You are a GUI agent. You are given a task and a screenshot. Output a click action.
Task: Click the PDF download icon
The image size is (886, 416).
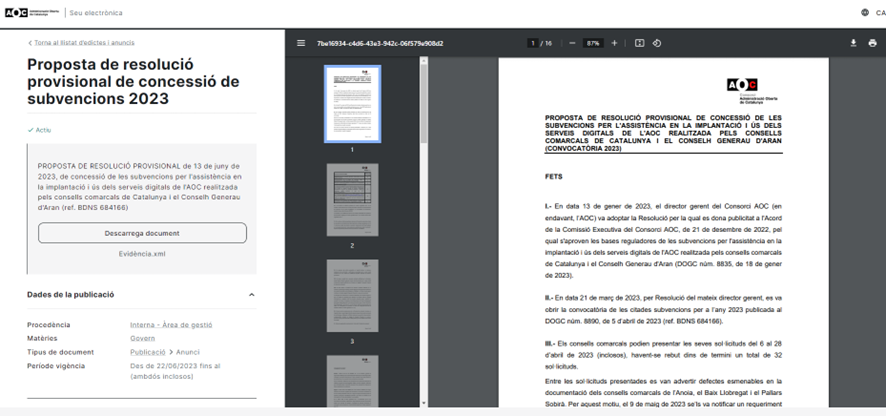click(x=854, y=43)
